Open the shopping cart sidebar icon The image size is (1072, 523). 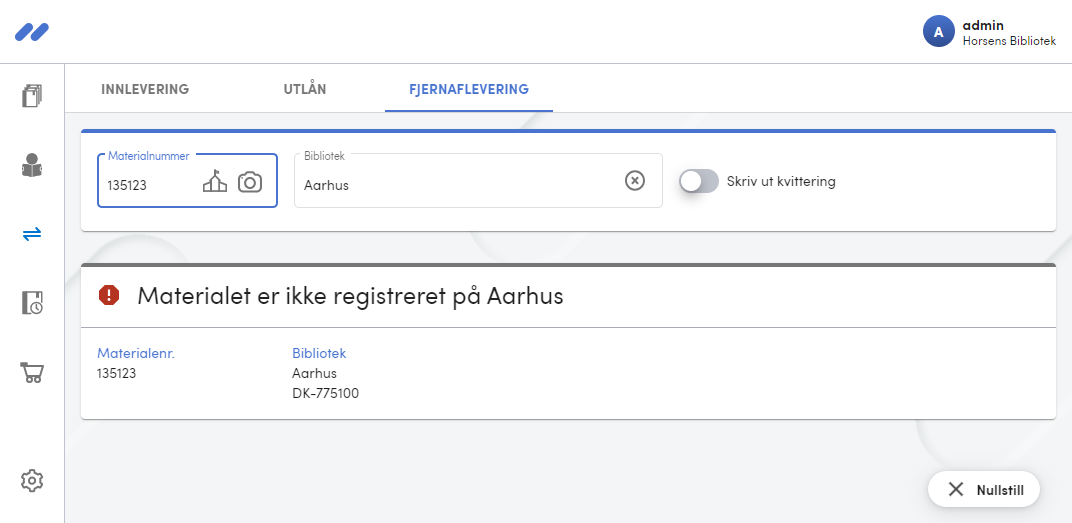click(32, 372)
